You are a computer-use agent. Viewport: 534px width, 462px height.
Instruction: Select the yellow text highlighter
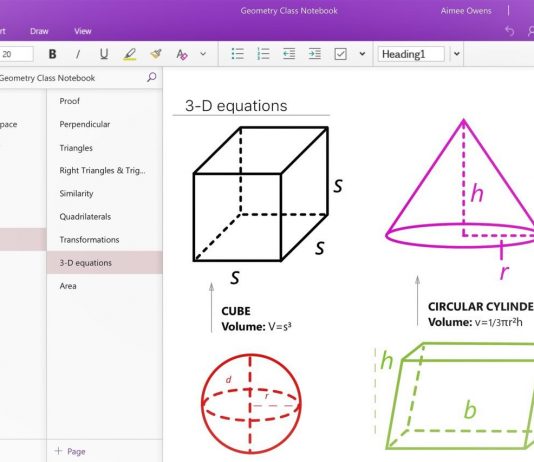click(x=129, y=54)
